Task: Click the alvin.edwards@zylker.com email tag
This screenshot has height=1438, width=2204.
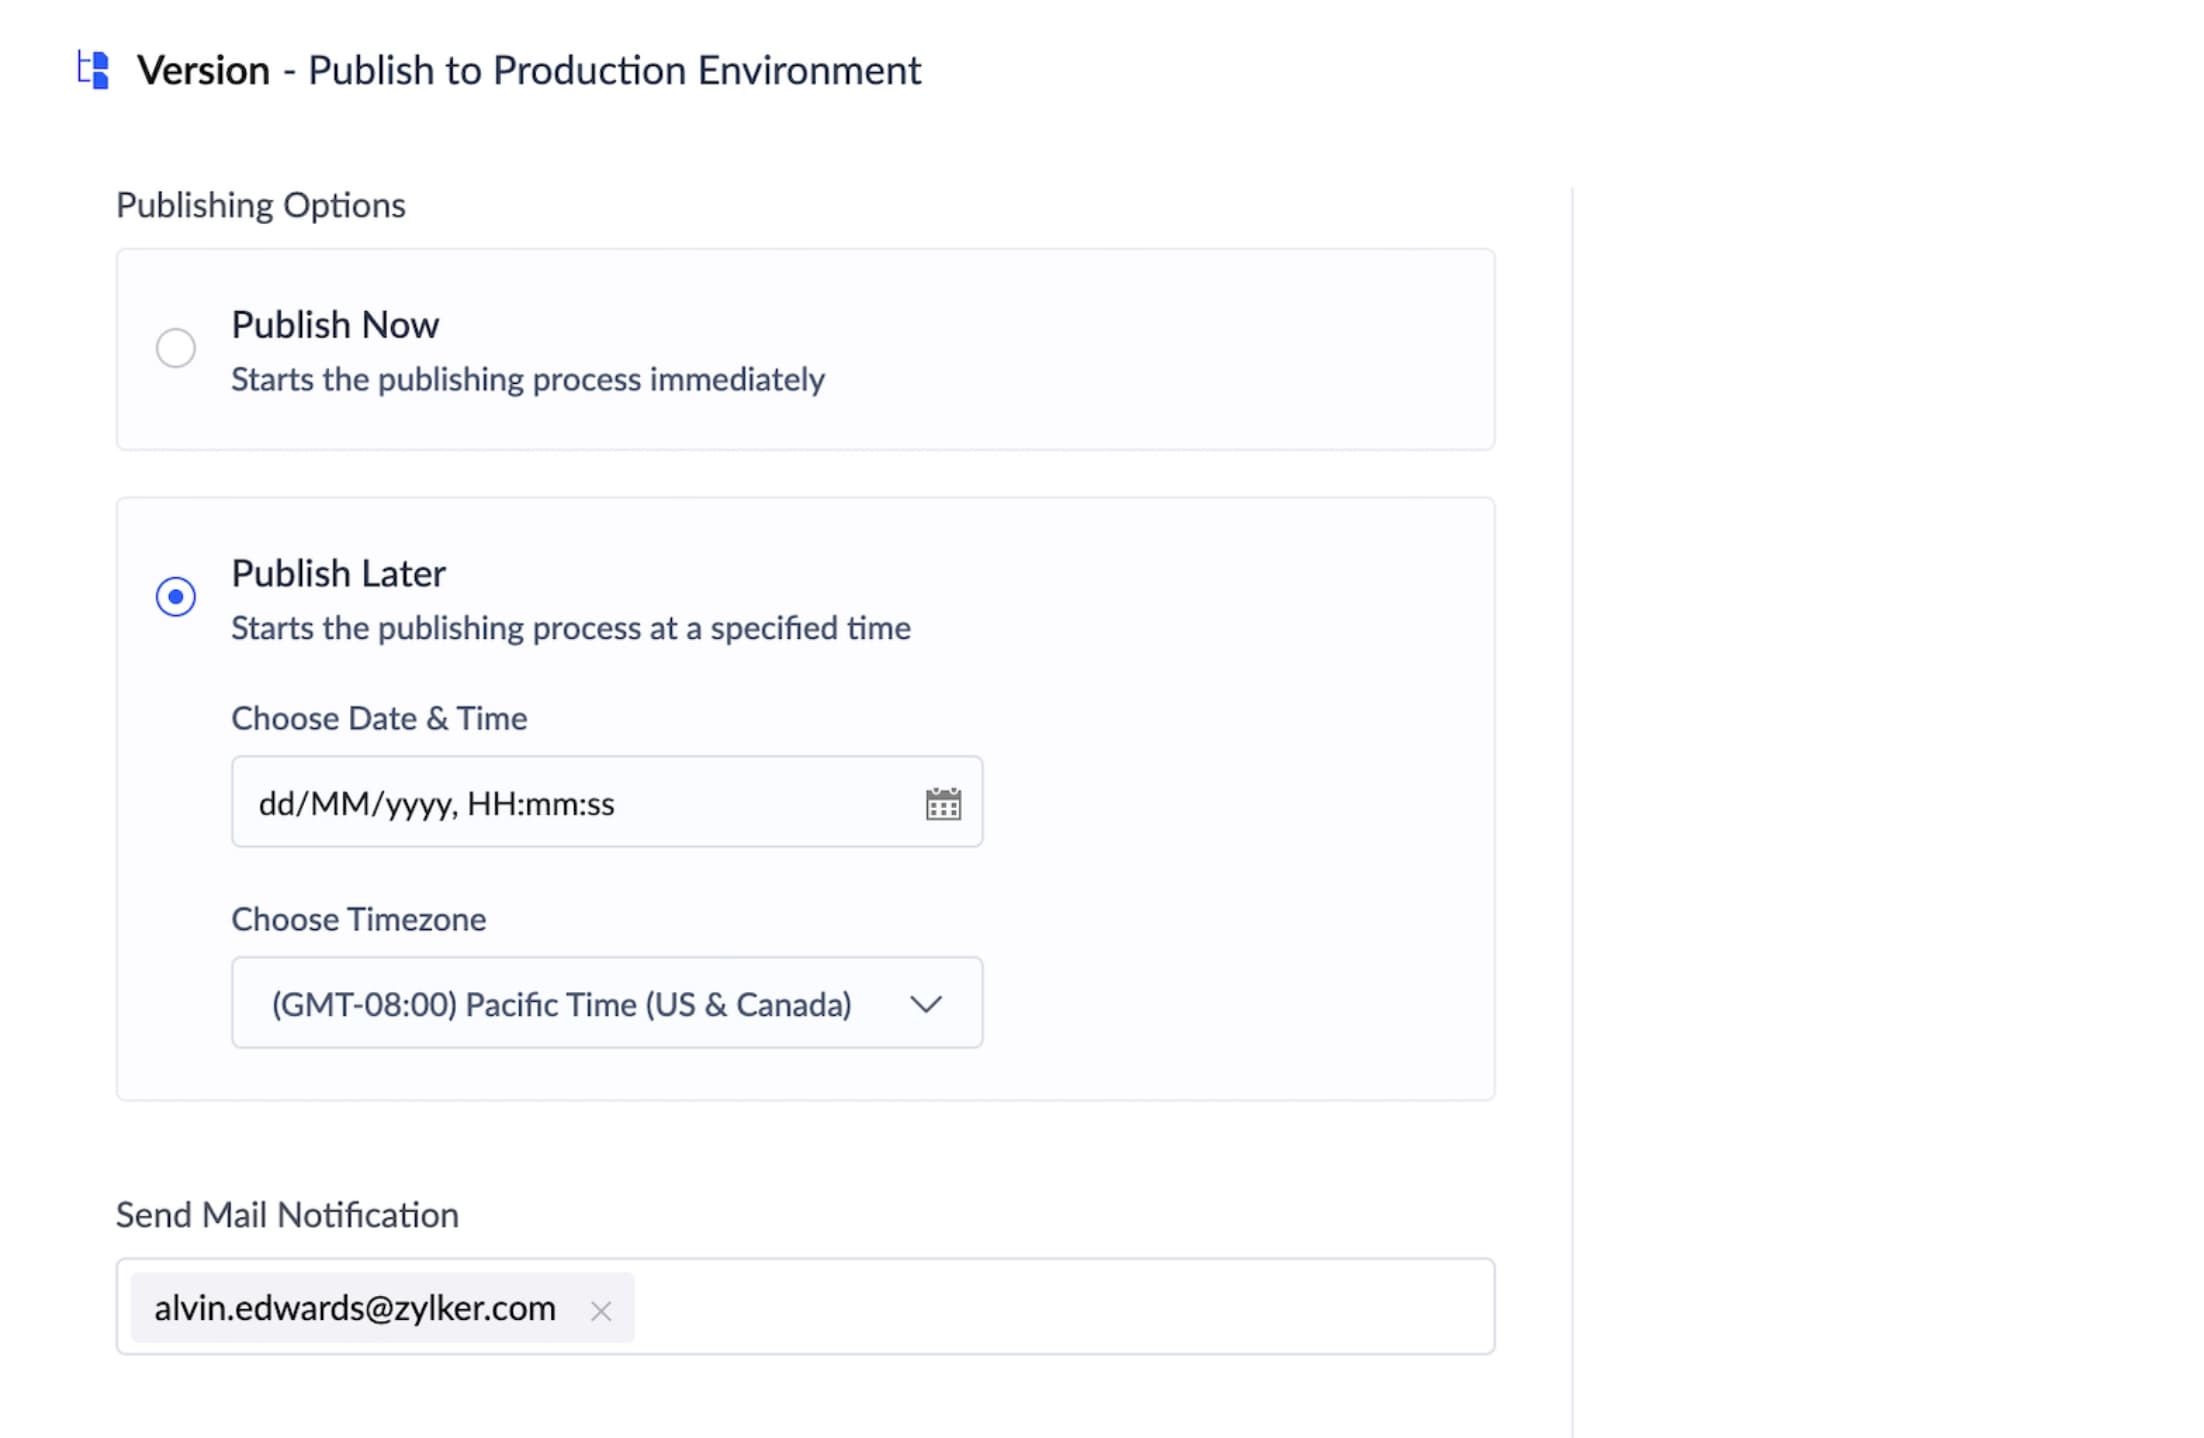Action: pos(355,1308)
